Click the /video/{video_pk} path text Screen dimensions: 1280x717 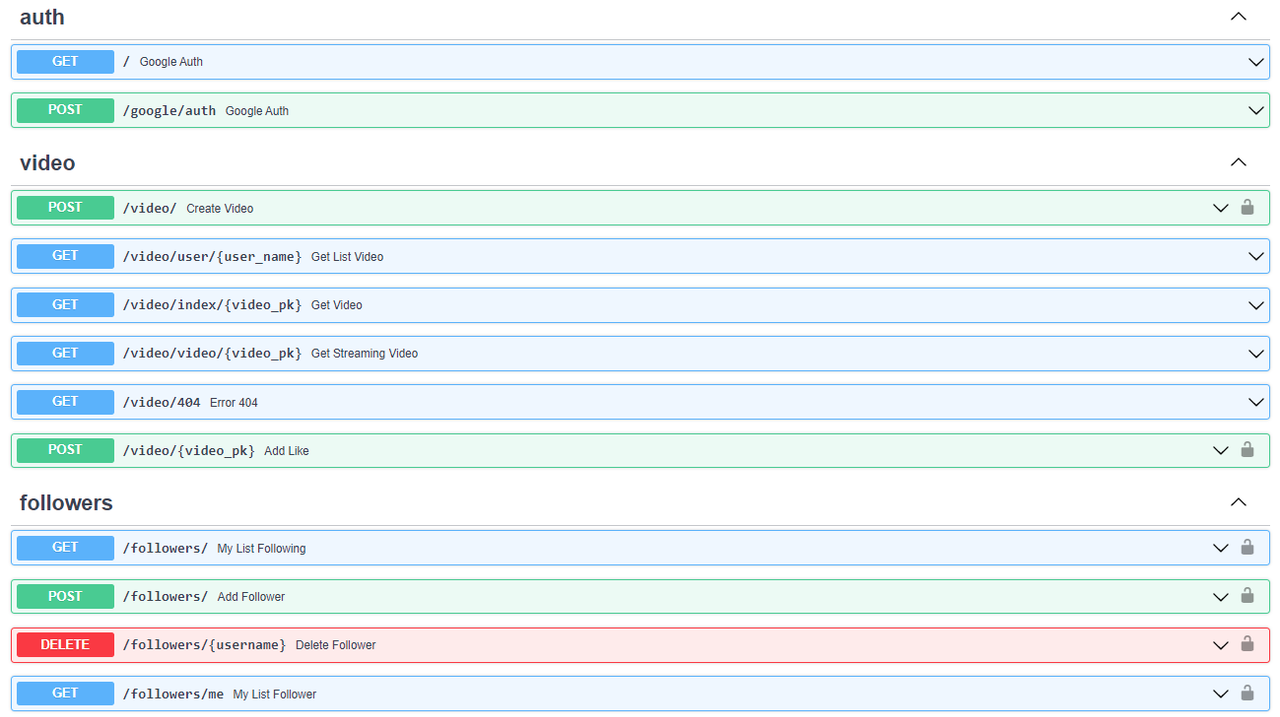[x=188, y=451]
